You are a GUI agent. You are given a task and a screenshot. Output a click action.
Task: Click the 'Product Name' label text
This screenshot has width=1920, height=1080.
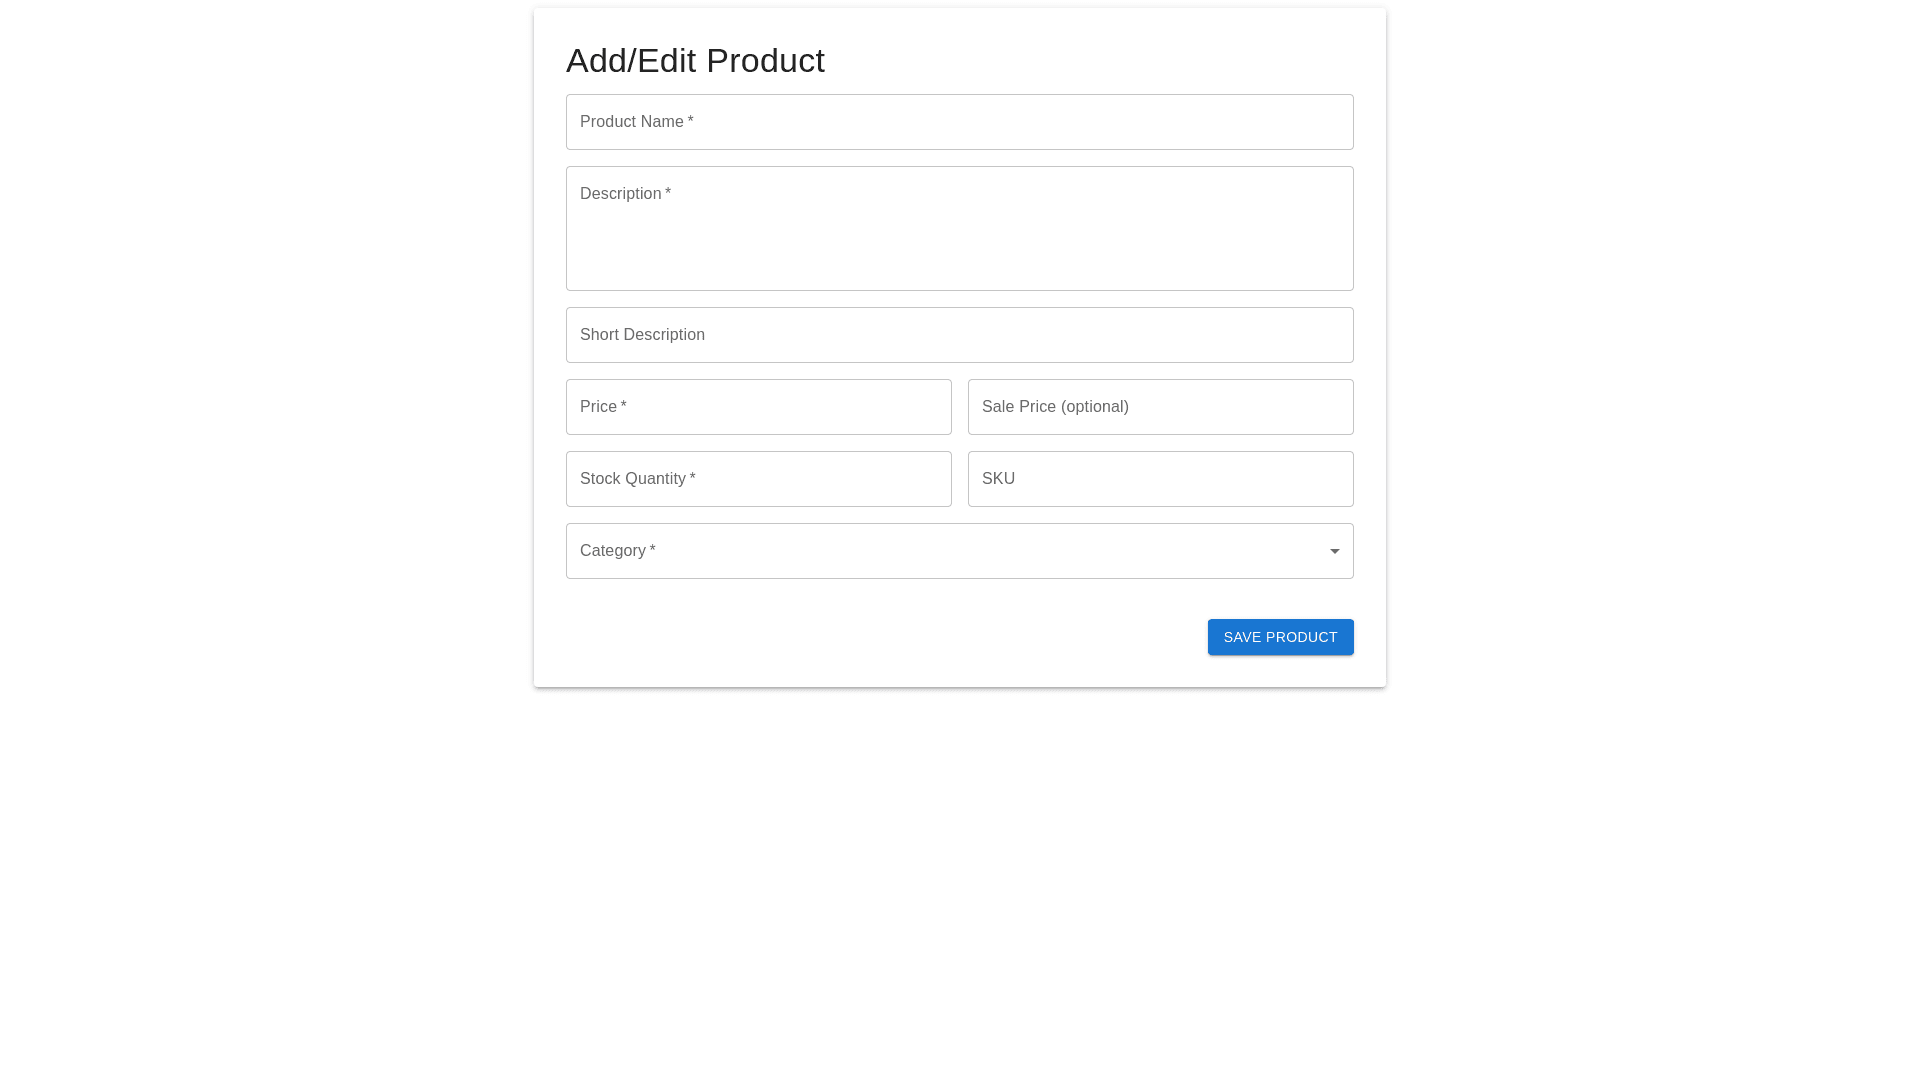[632, 122]
